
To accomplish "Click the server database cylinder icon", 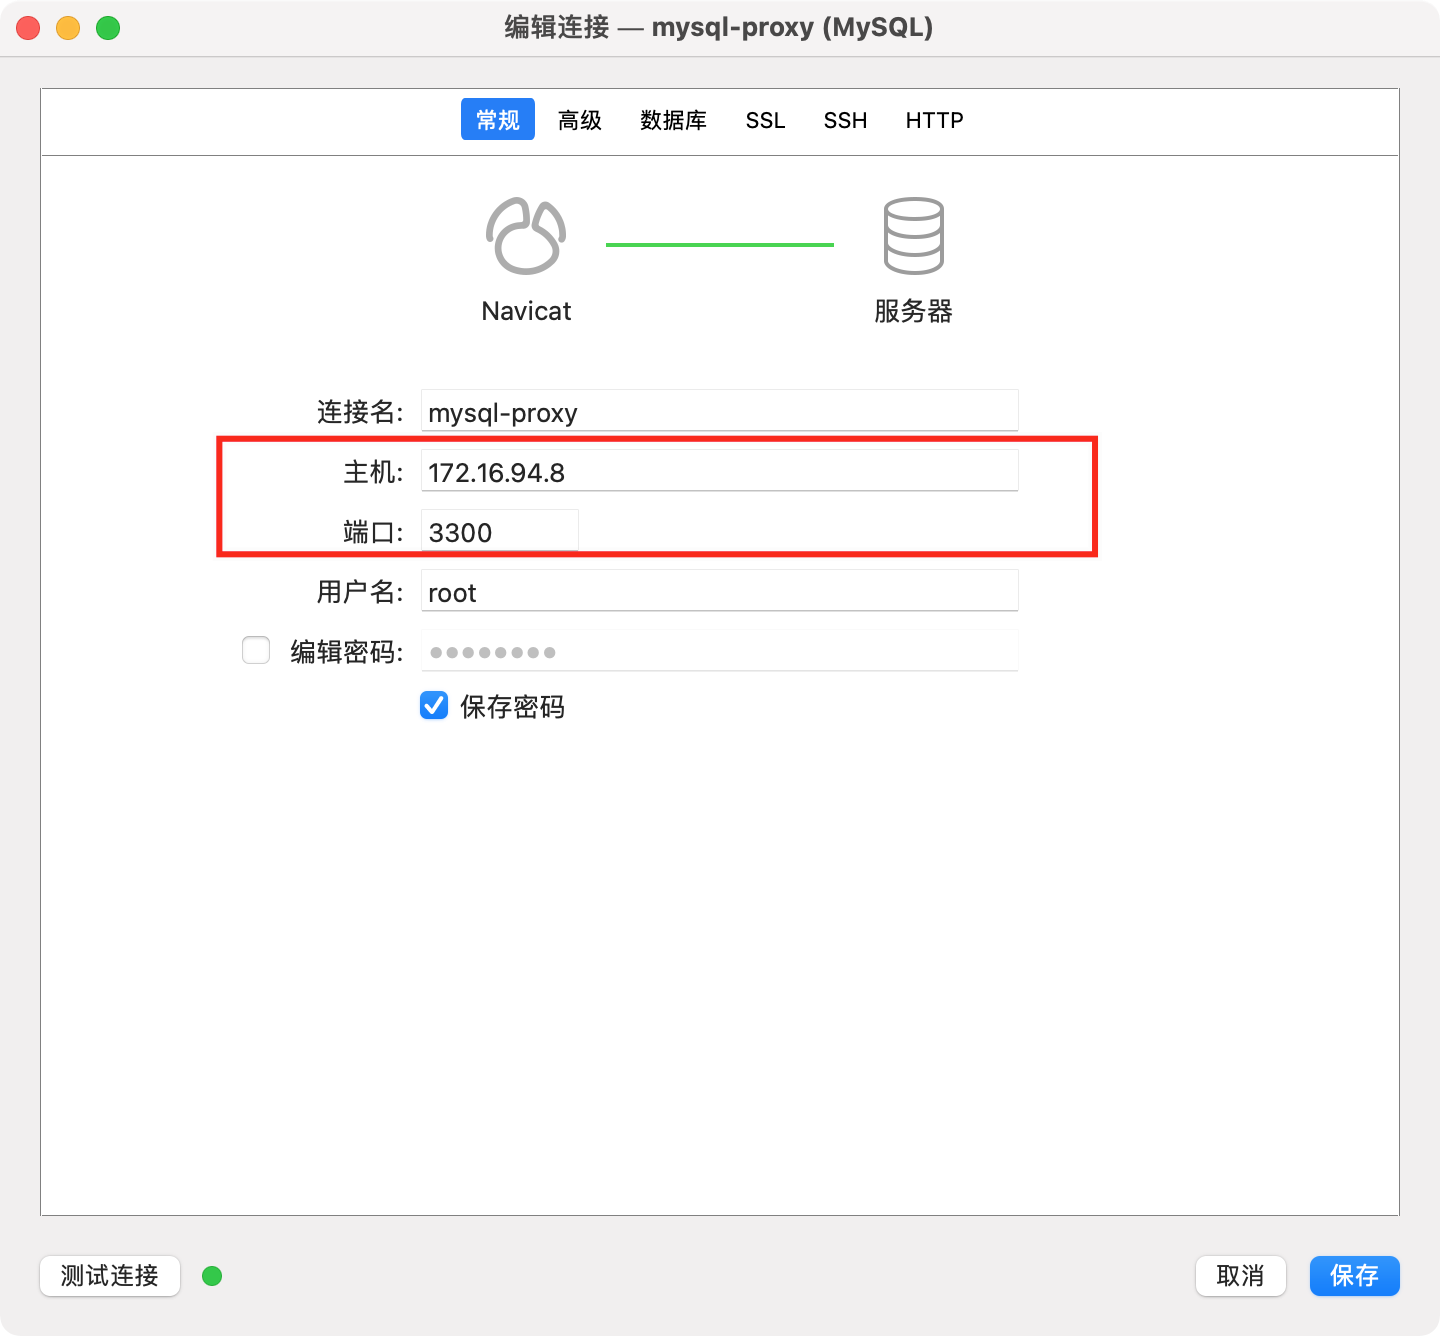I will point(913,236).
